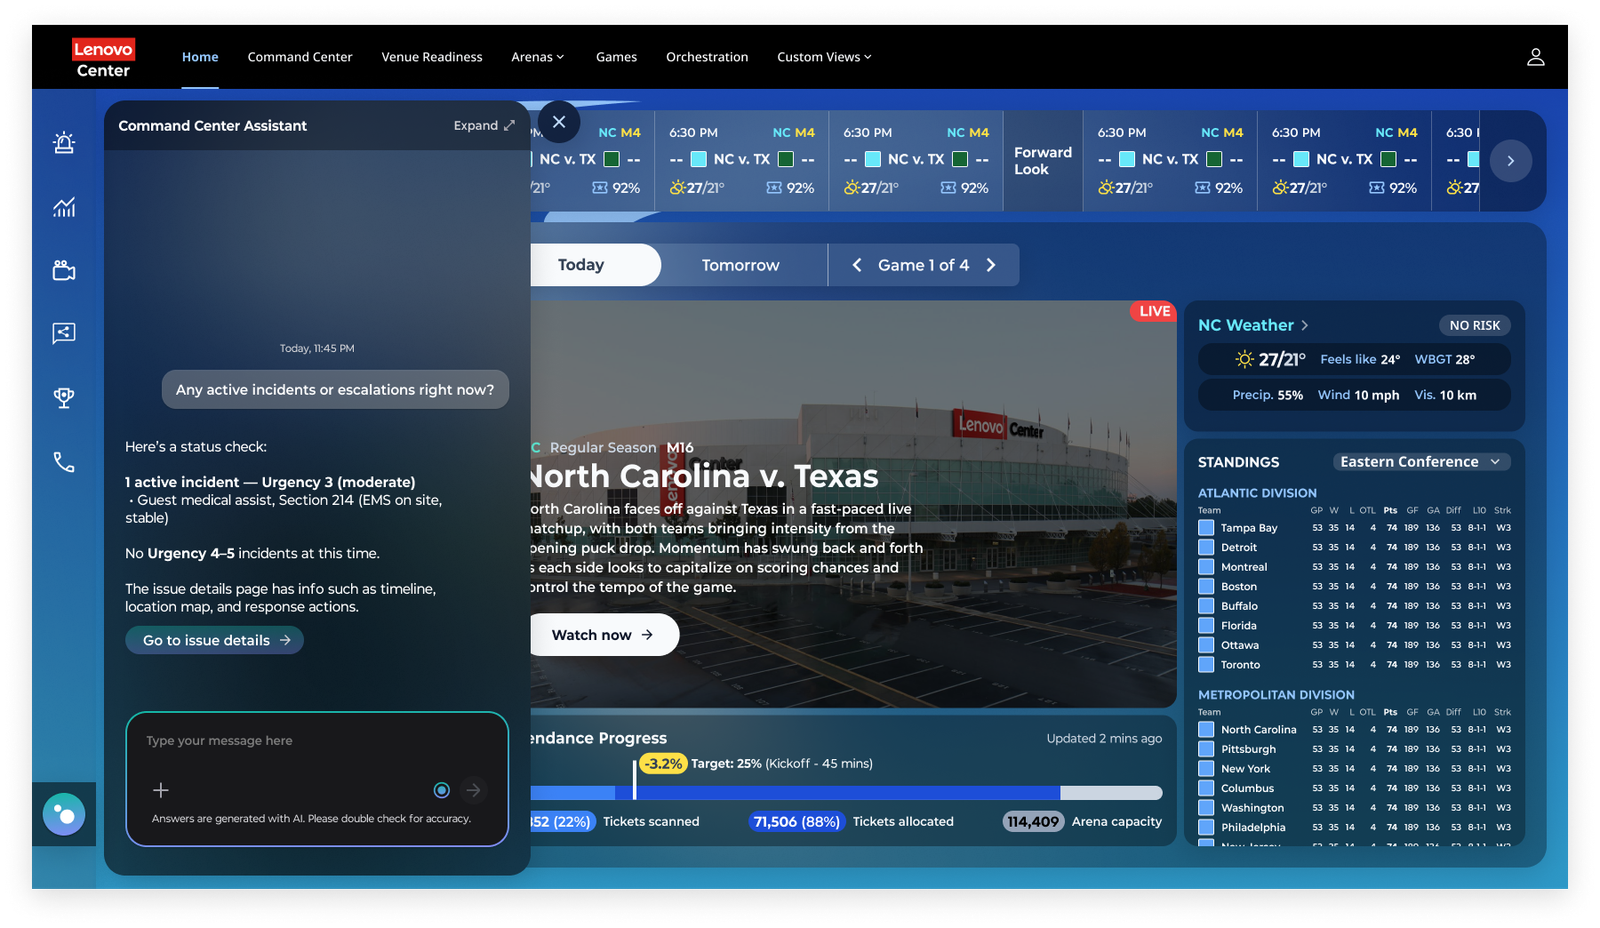The image size is (1600, 928).
Task: Click Detroit team color swatch
Action: (x=1206, y=547)
